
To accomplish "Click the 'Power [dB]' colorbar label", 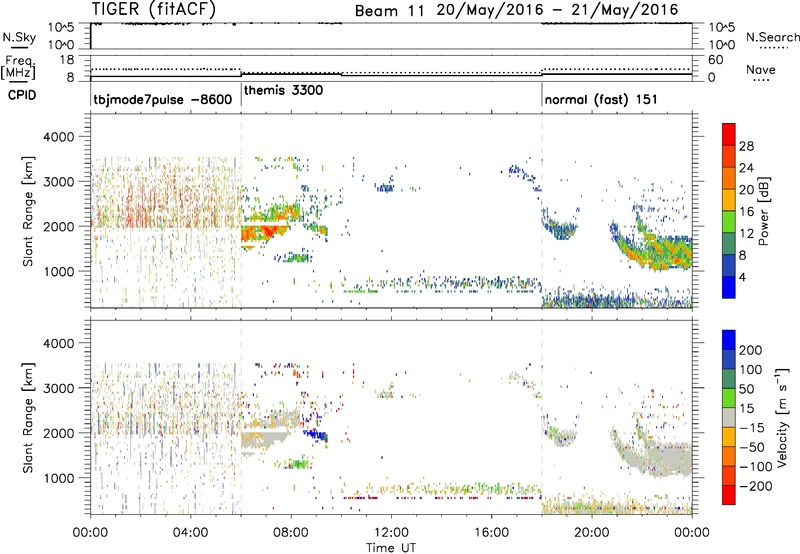I will [x=763, y=211].
